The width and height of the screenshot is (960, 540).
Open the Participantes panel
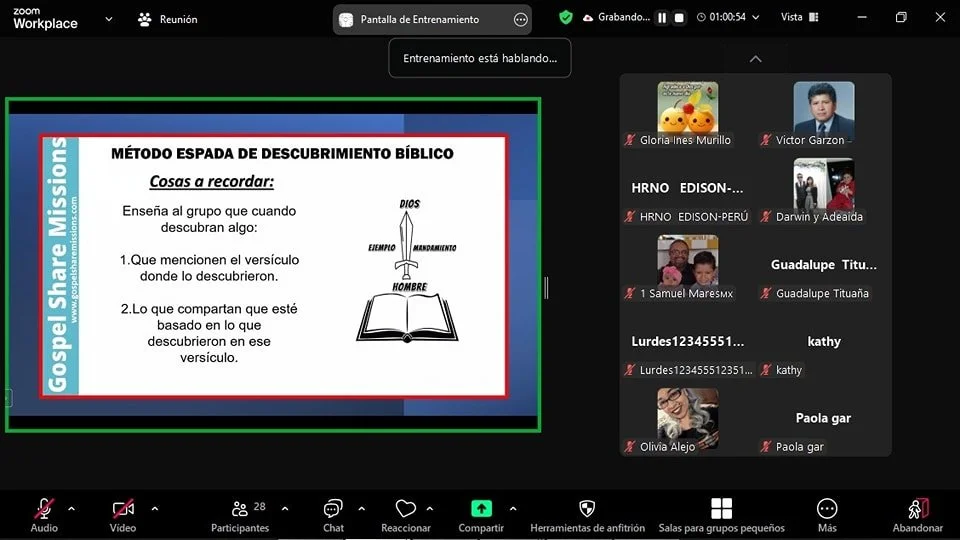[x=240, y=516]
